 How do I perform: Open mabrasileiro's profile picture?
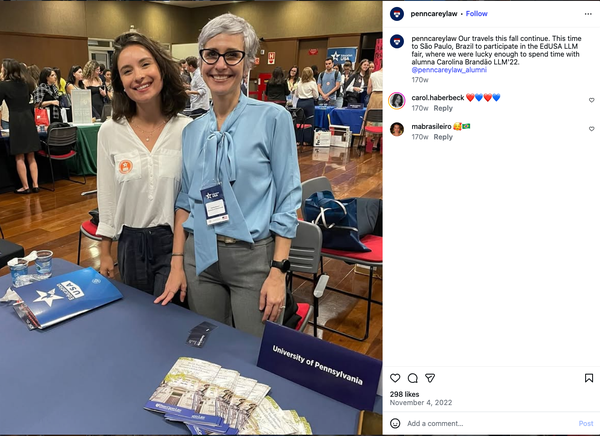tap(397, 129)
